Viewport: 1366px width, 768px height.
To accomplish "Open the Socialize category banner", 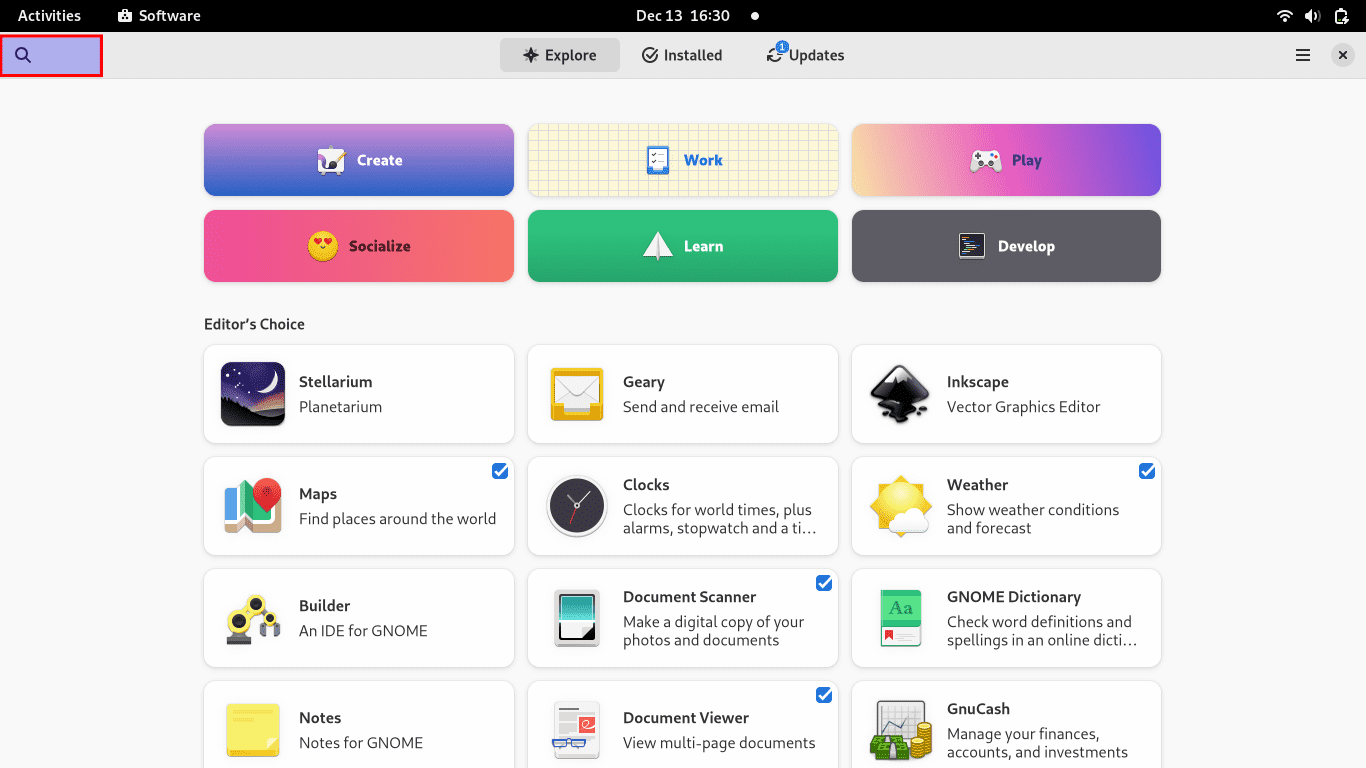I will point(359,246).
